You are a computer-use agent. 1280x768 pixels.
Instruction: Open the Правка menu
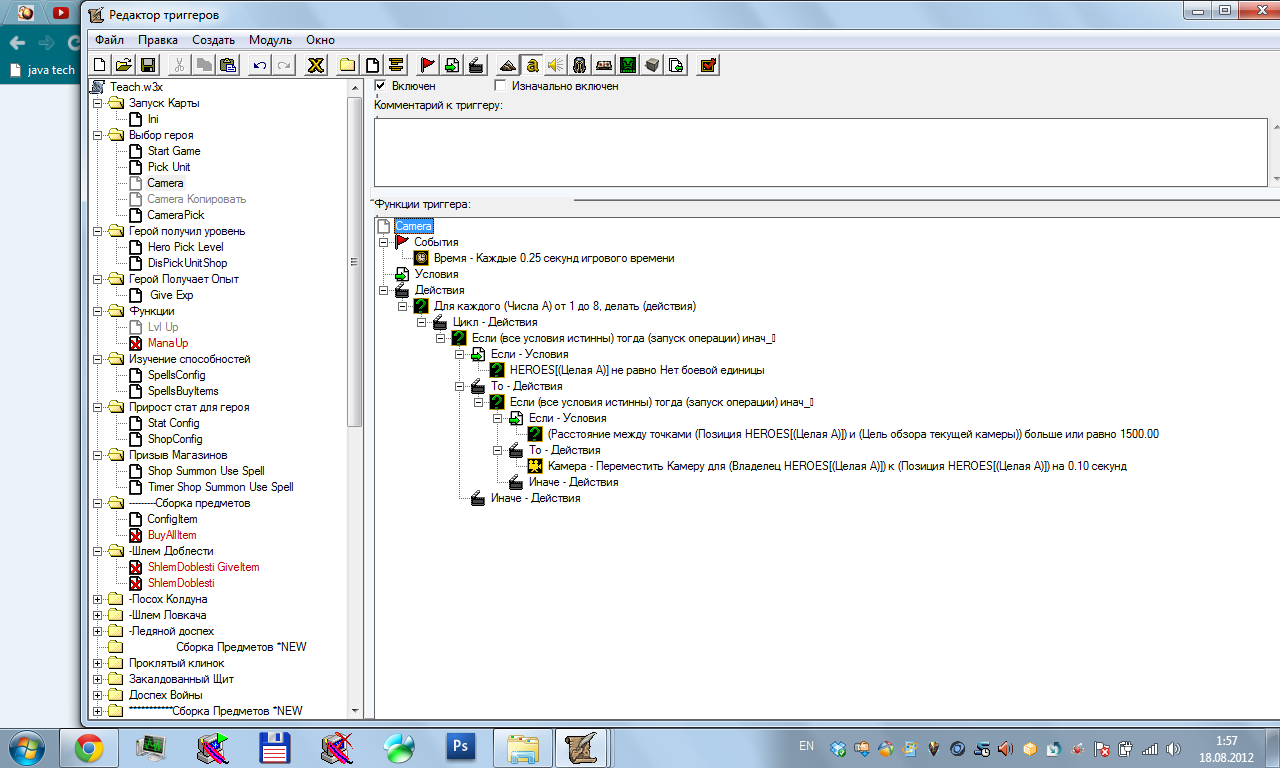(x=158, y=40)
